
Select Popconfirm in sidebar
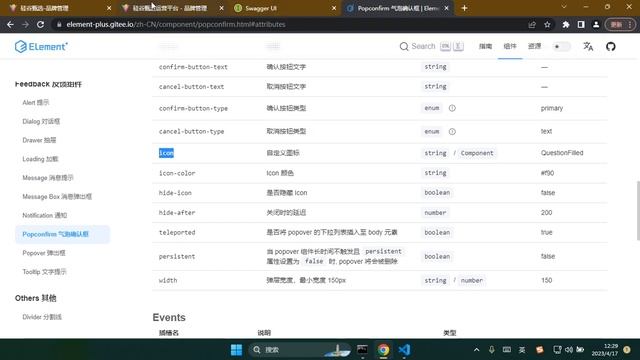tap(62, 234)
